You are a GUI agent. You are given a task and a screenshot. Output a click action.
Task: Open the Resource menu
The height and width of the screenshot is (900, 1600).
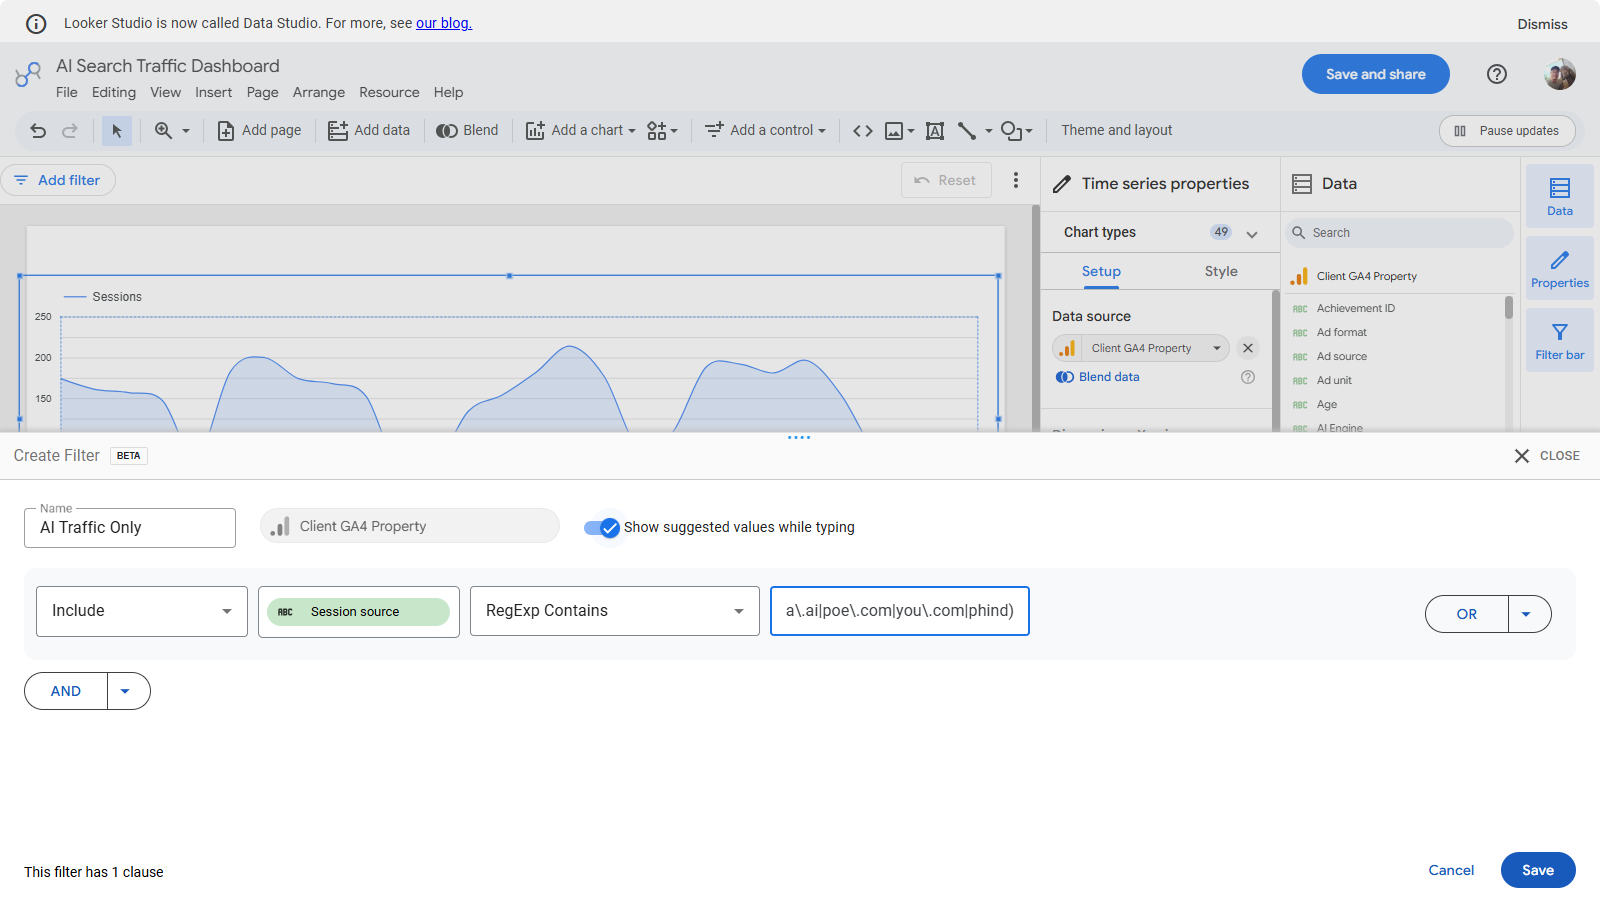pyautogui.click(x=389, y=92)
